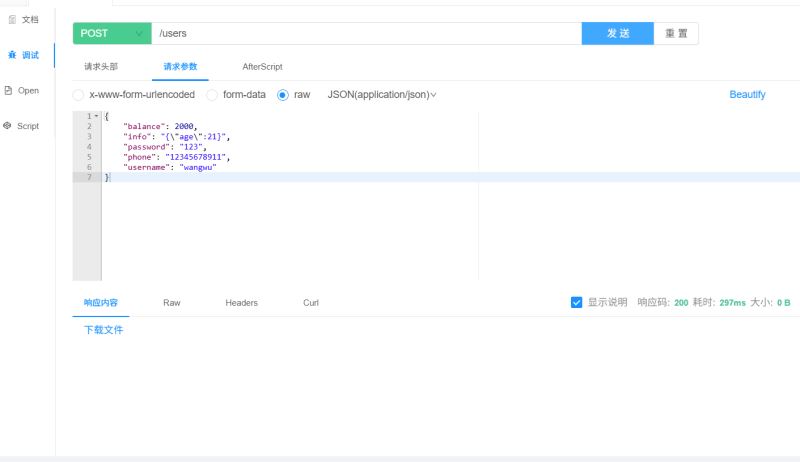Switch to the Curl response tab
800x462 pixels.
311,302
